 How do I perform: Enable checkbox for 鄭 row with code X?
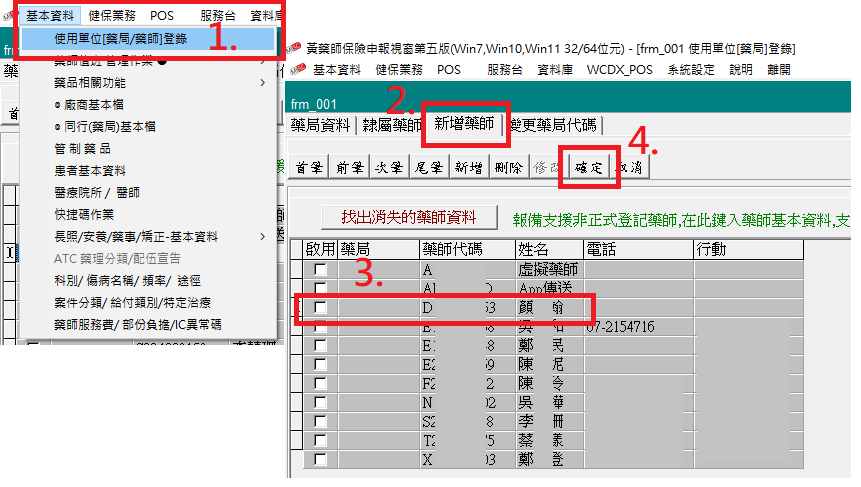(x=320, y=460)
